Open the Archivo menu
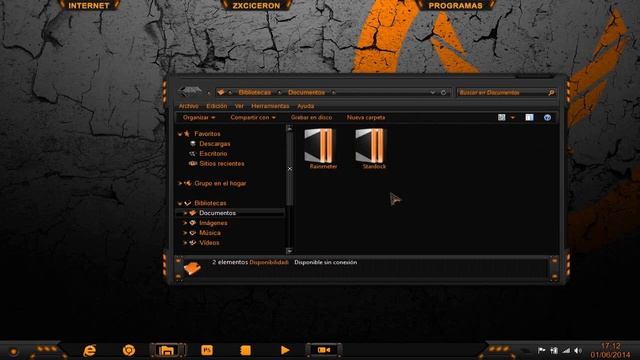Screen dimensions: 640x360 coord(189,106)
